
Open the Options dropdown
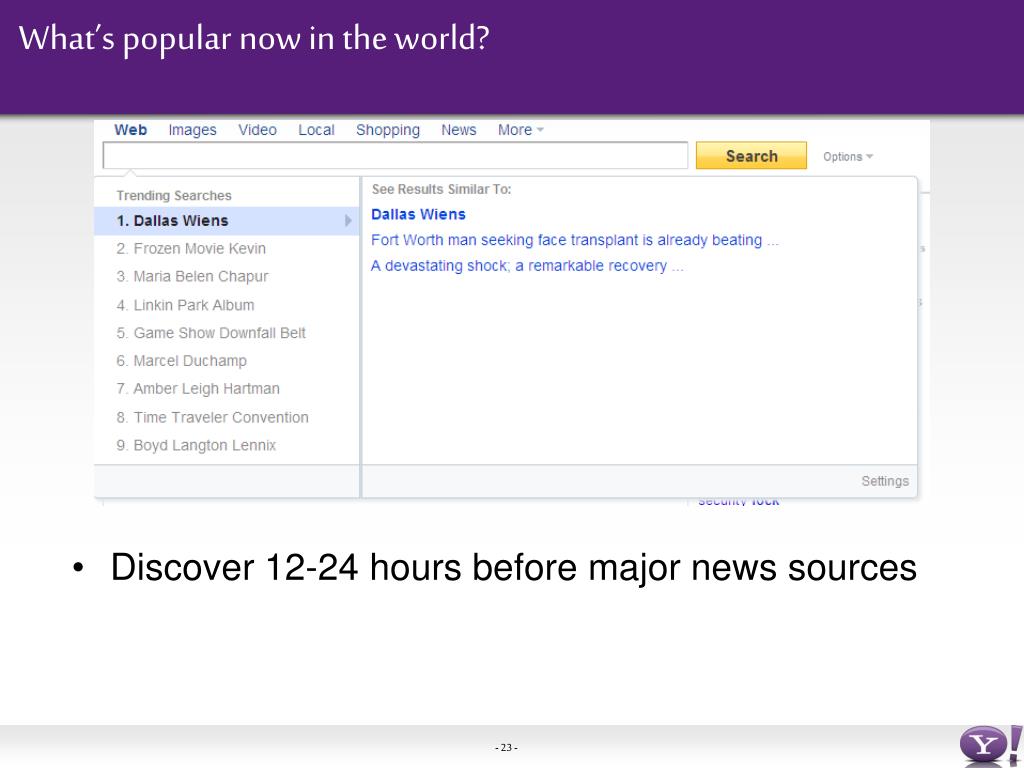point(848,157)
